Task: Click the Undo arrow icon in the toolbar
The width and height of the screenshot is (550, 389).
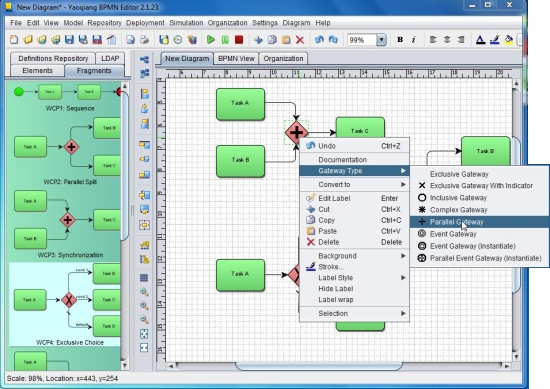Action: (319, 40)
